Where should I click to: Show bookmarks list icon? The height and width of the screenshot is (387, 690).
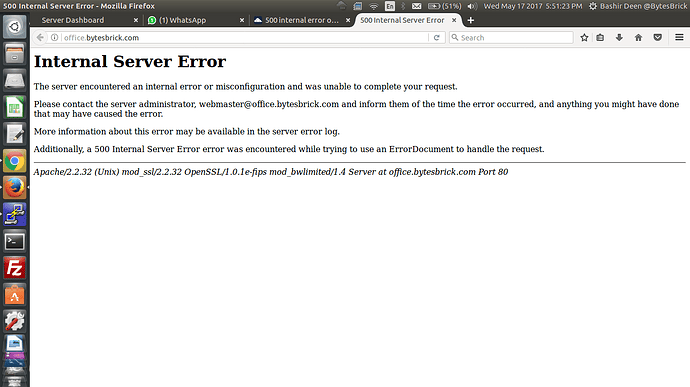(600, 38)
